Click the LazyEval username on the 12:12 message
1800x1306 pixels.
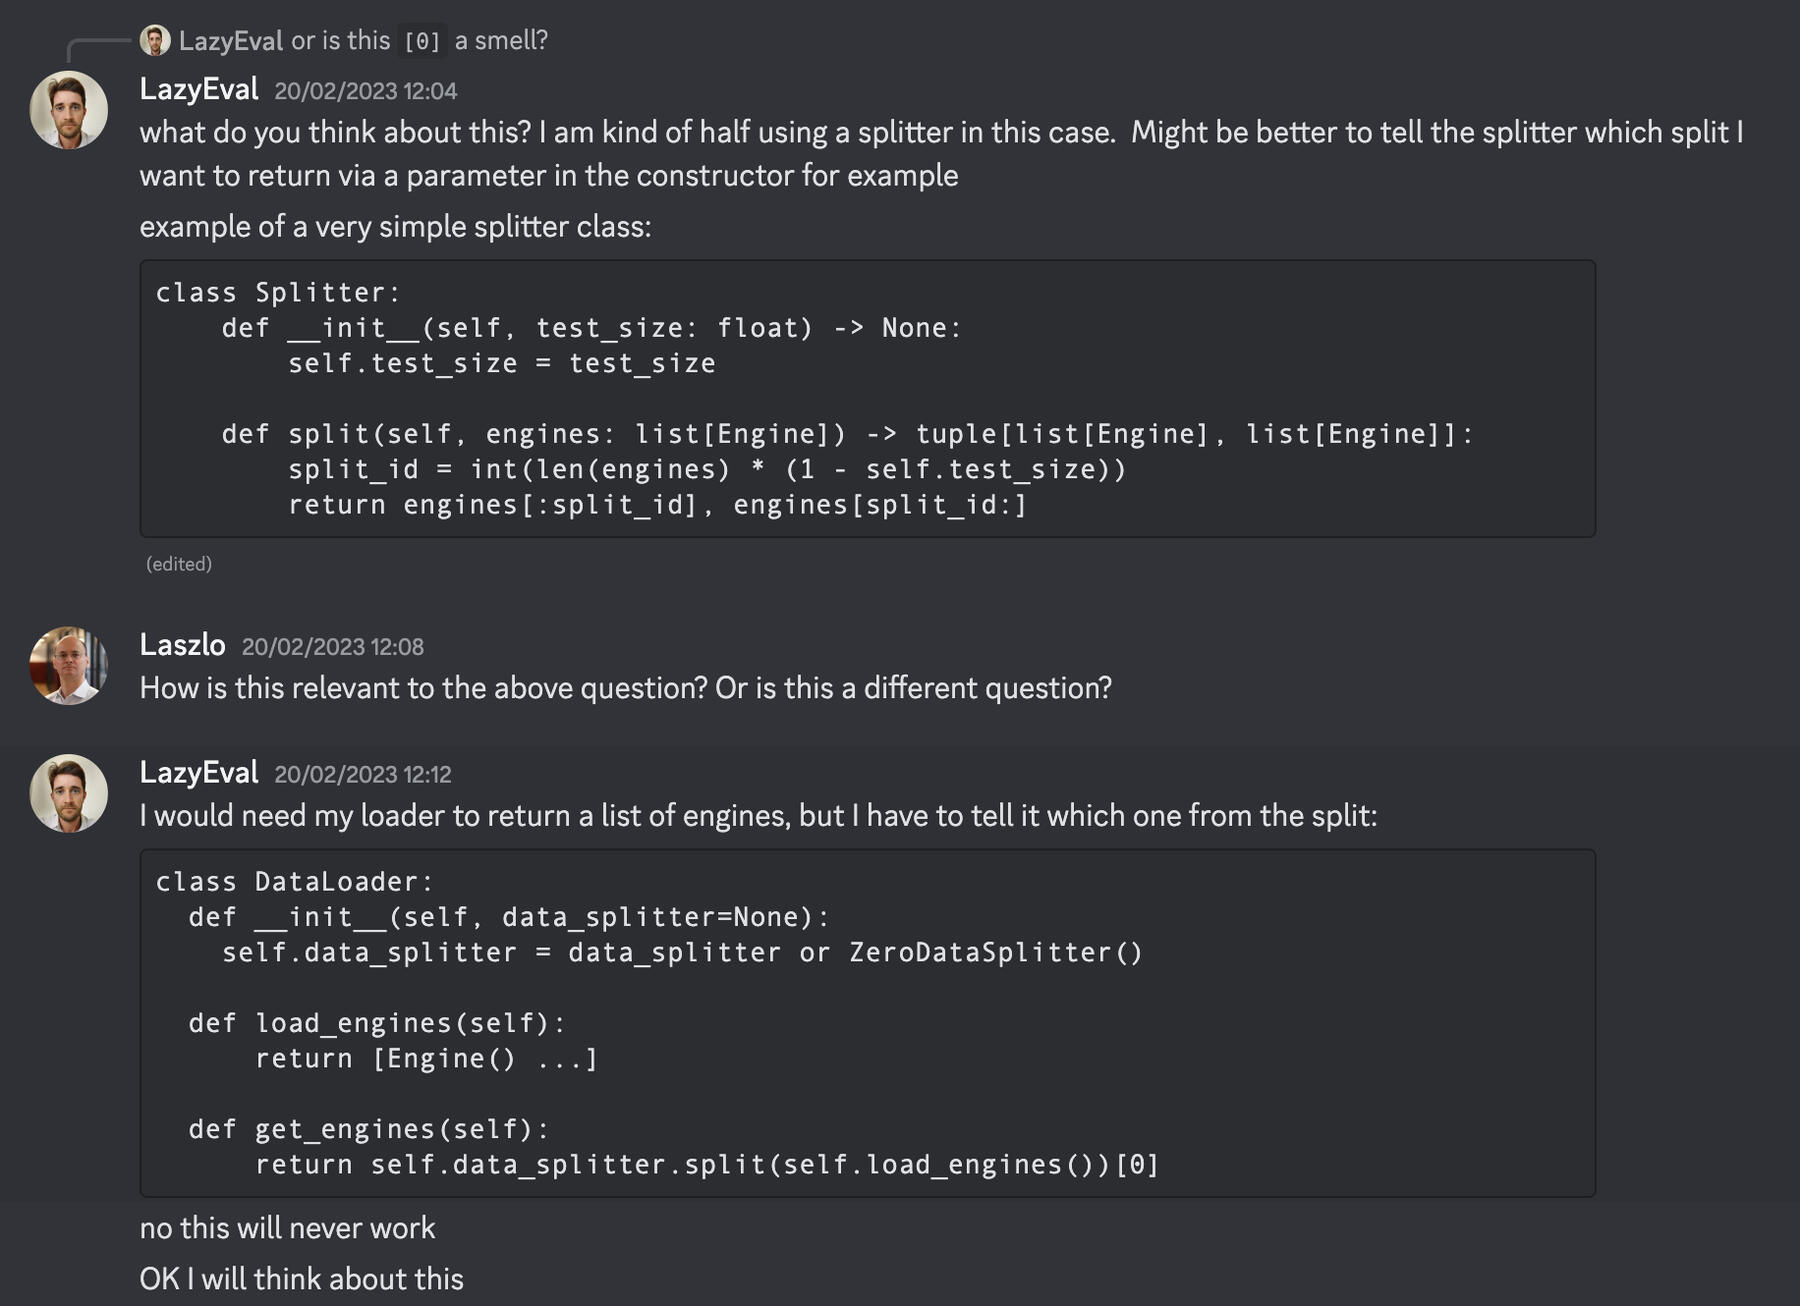[199, 773]
